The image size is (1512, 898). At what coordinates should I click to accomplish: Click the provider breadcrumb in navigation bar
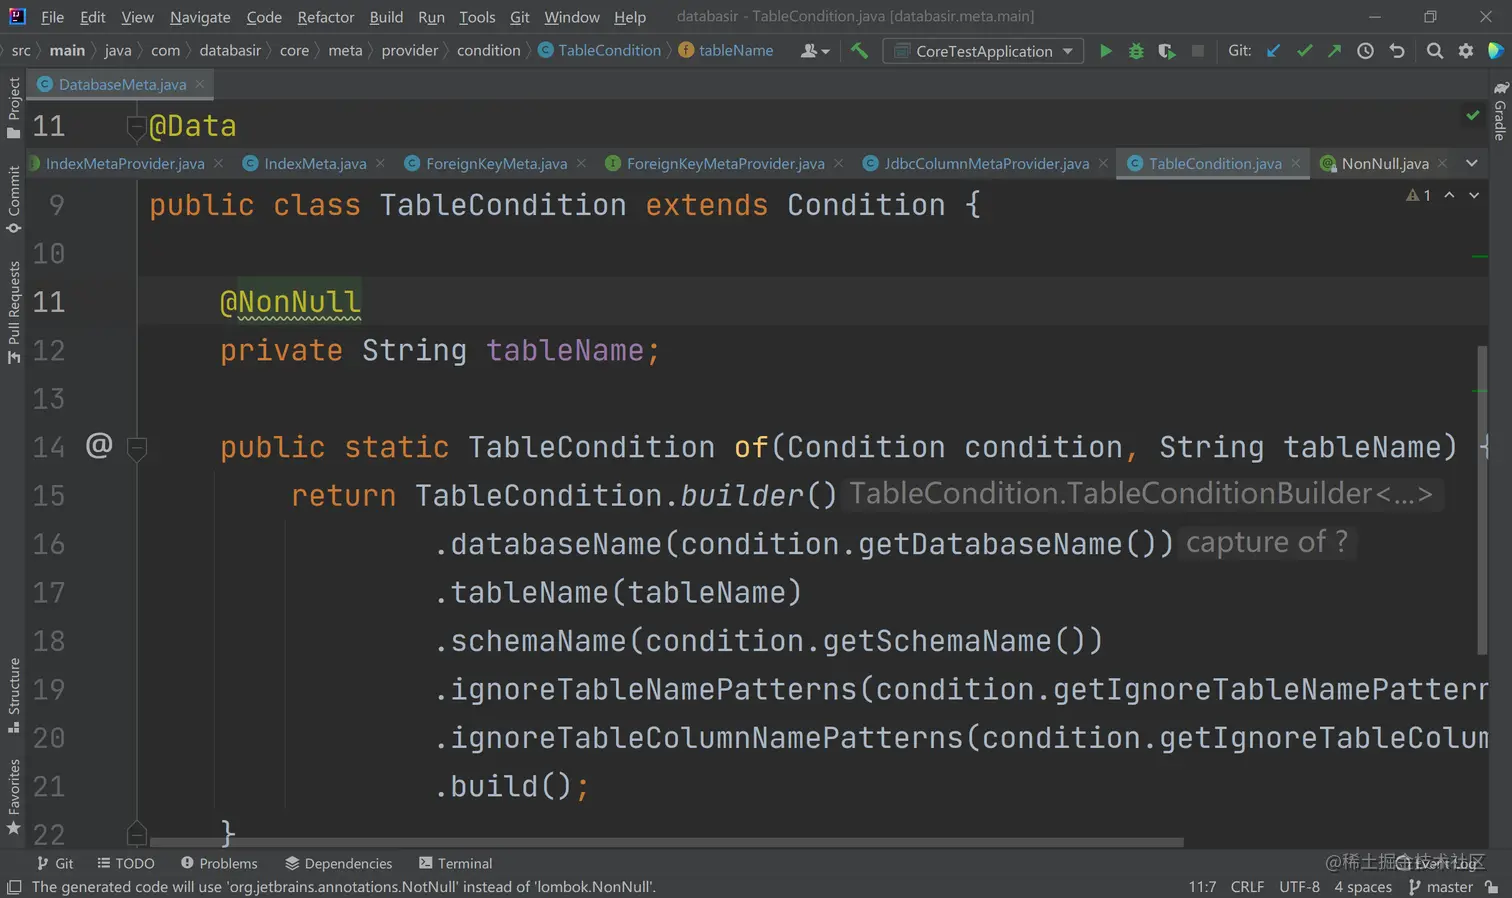410,50
